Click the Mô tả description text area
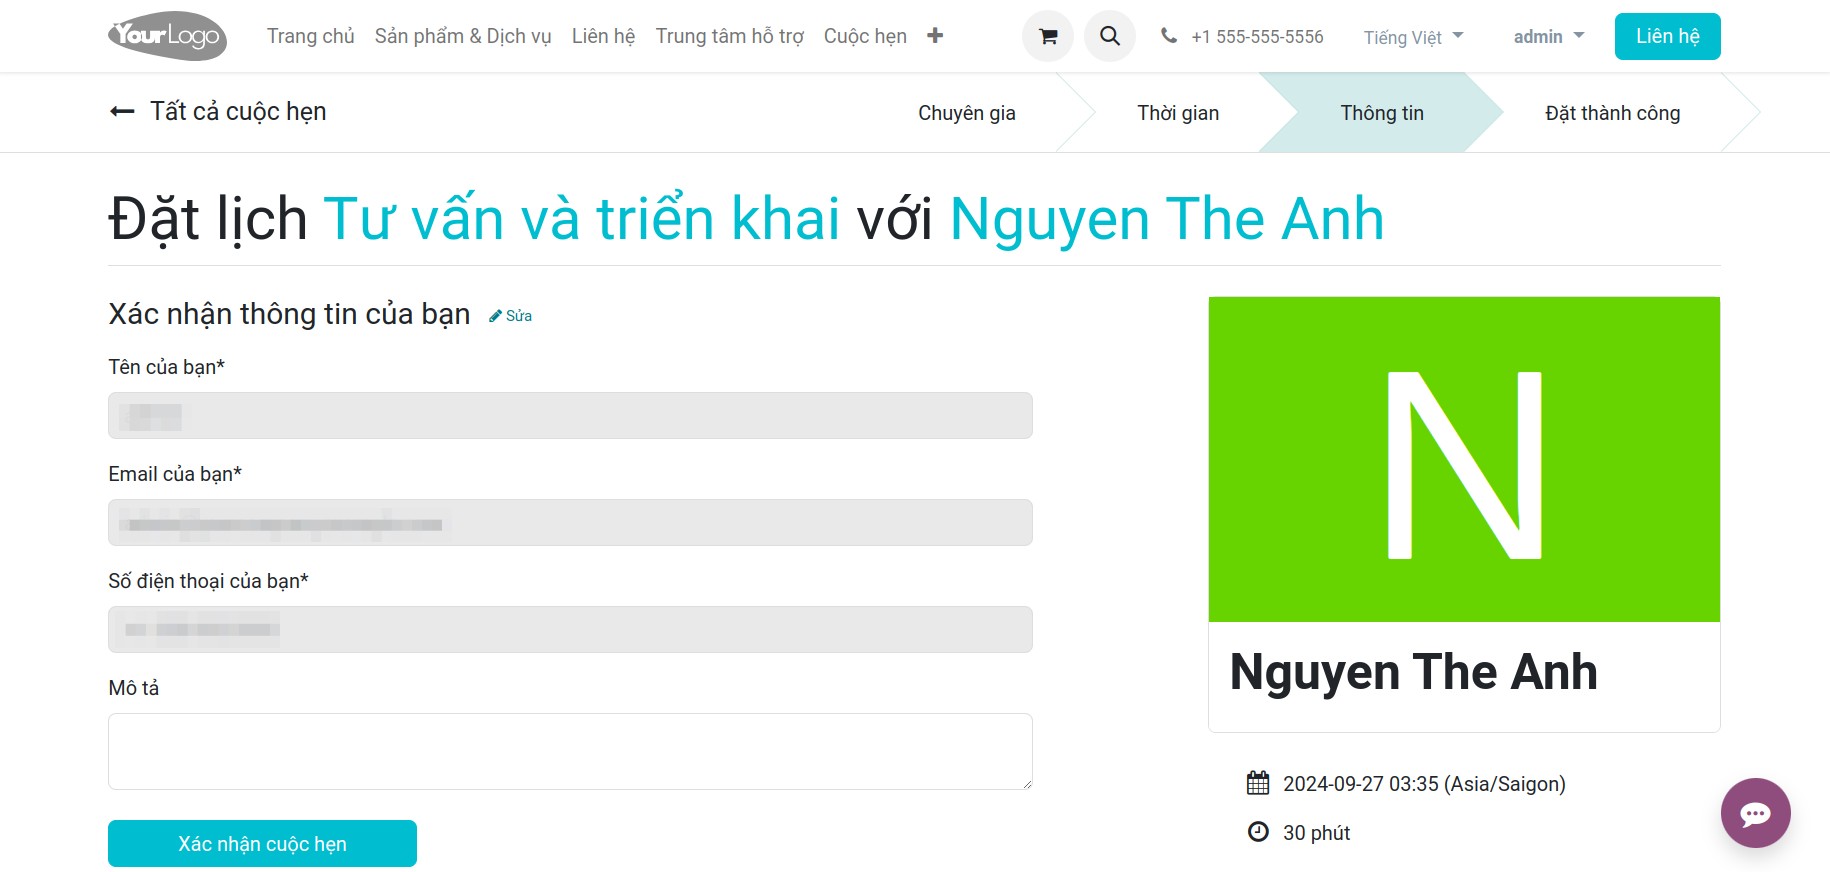 coord(570,751)
